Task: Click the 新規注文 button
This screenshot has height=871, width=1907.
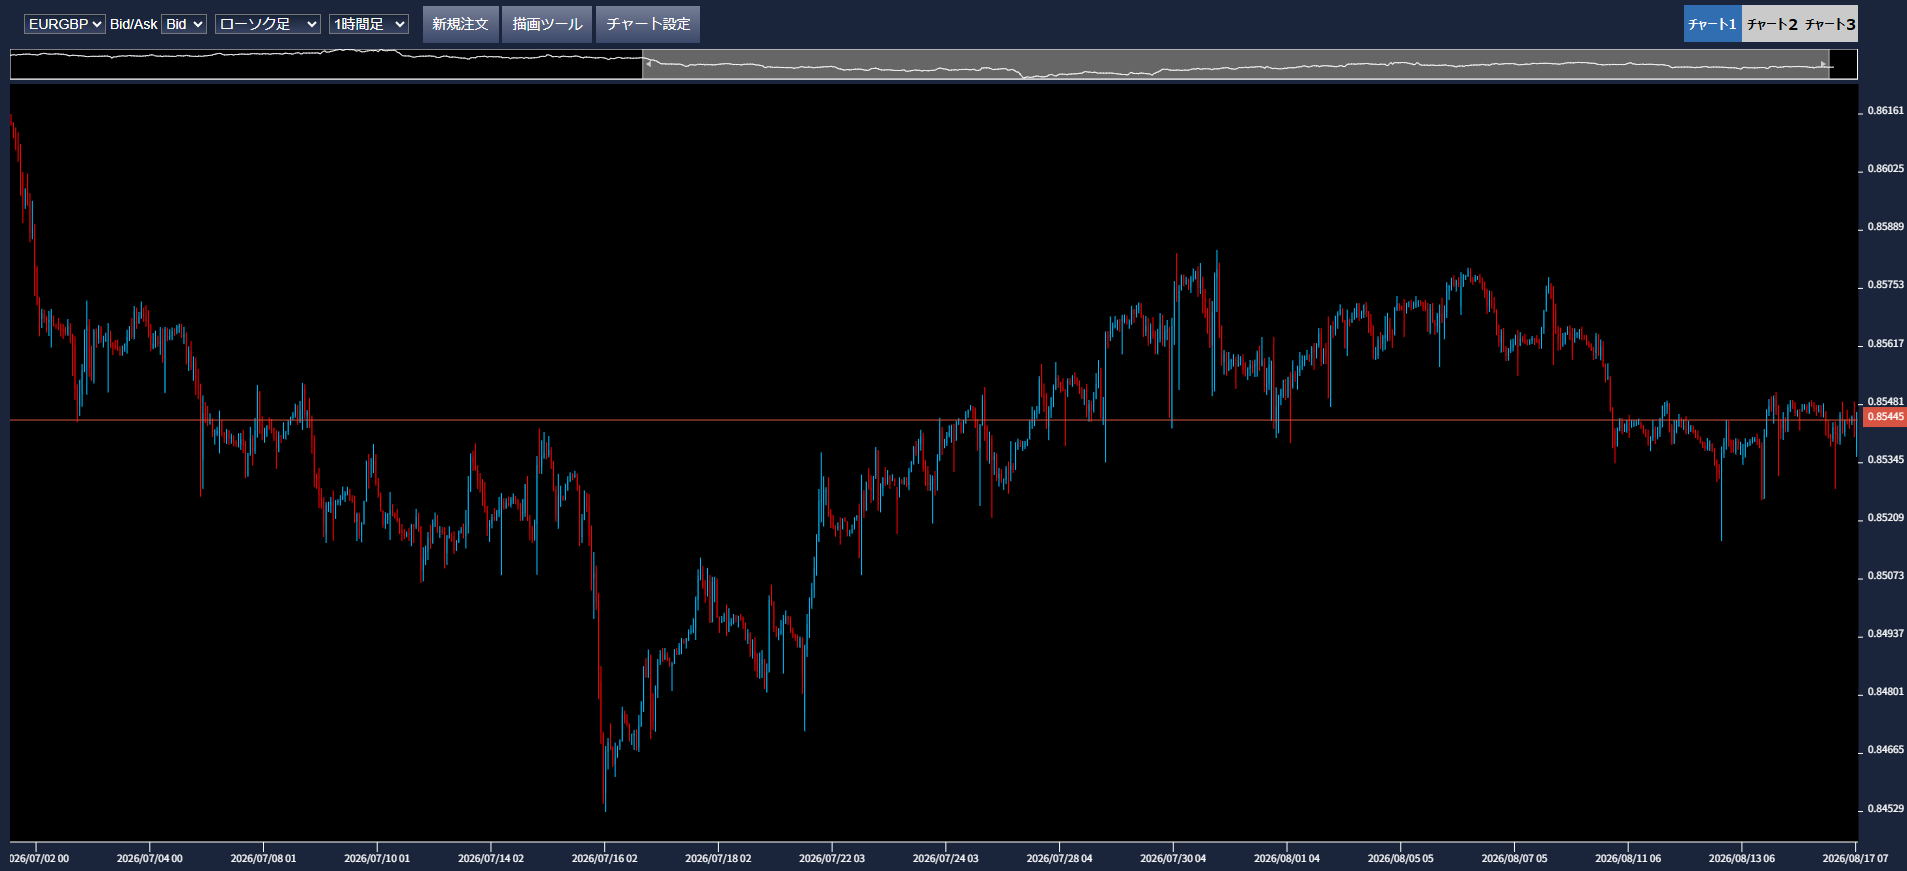Action: [460, 24]
